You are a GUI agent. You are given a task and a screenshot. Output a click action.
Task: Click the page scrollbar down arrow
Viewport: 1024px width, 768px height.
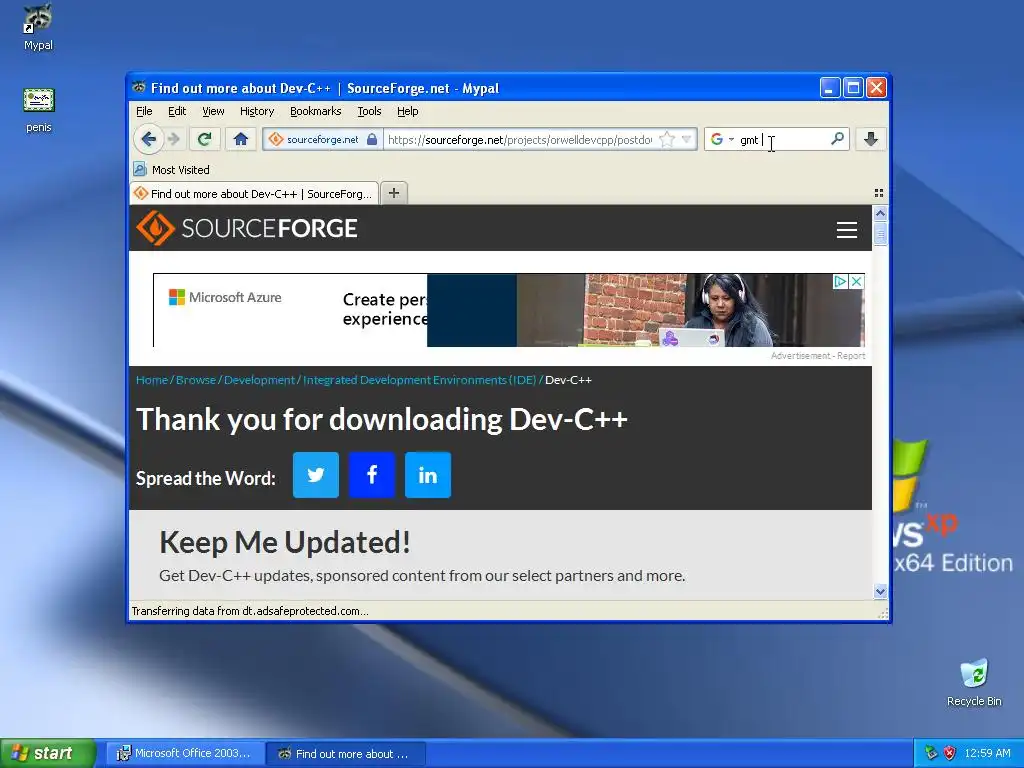click(x=880, y=591)
